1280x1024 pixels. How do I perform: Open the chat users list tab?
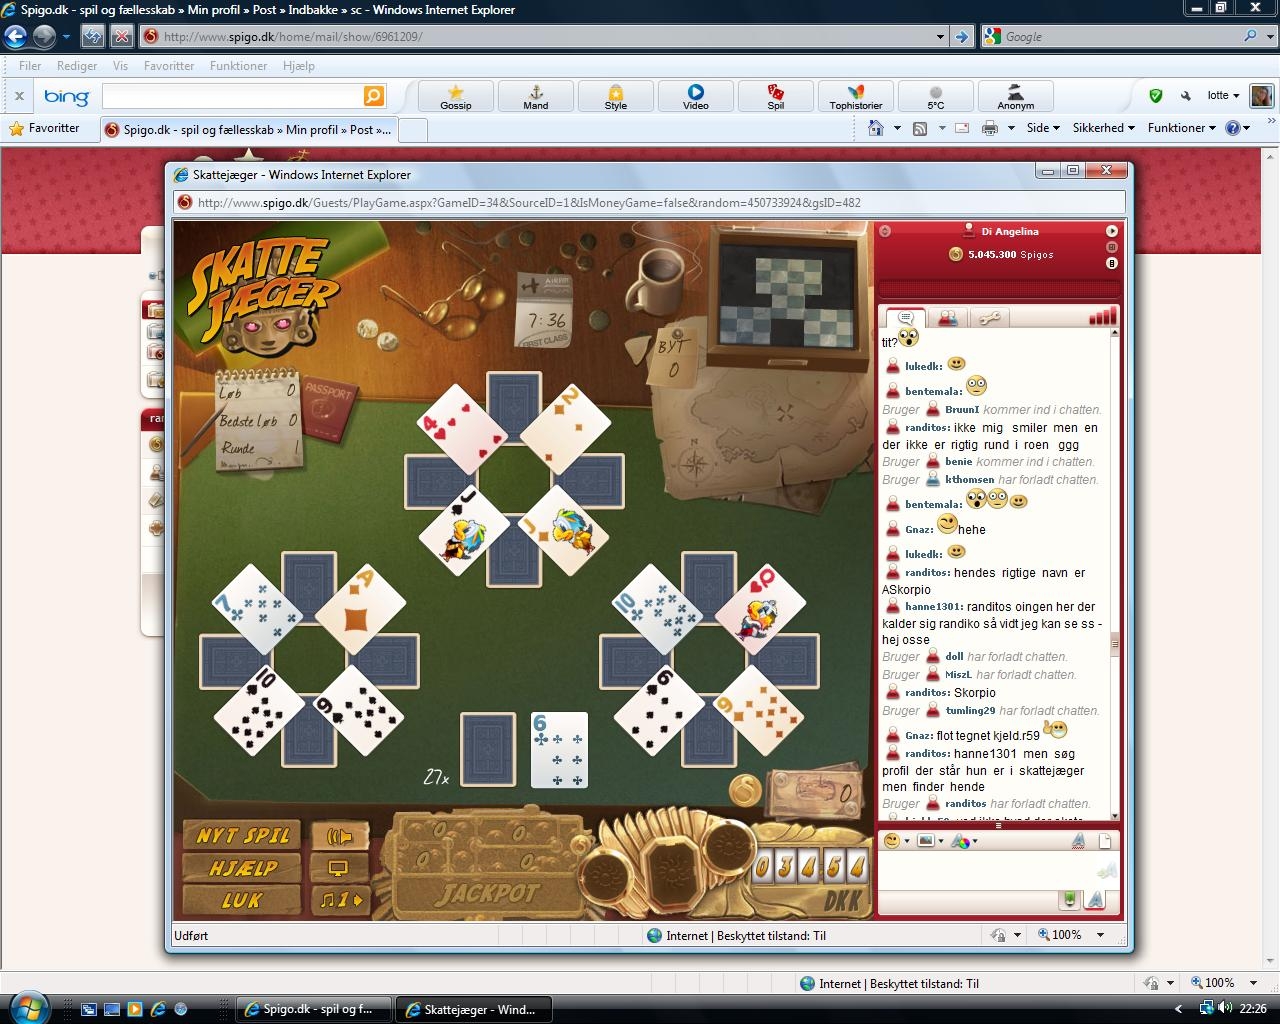pos(947,318)
